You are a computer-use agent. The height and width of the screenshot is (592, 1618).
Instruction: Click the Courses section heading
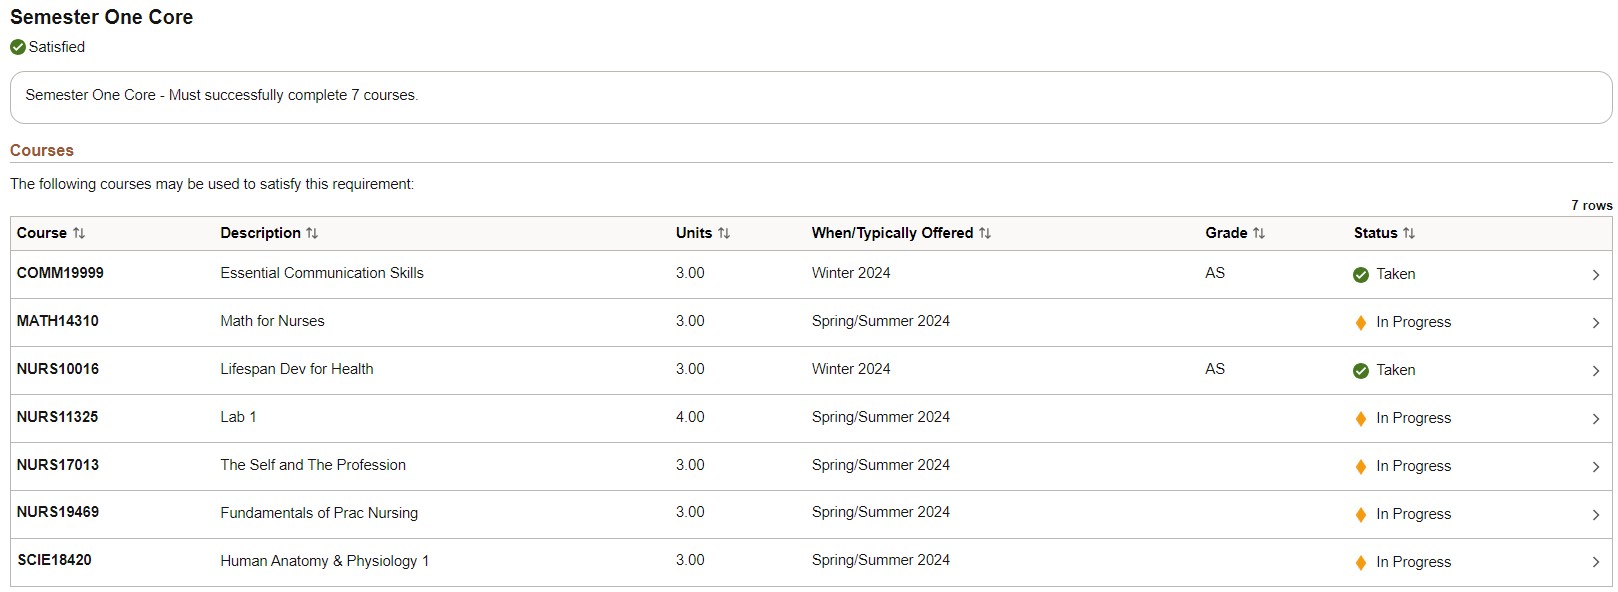[x=42, y=151]
